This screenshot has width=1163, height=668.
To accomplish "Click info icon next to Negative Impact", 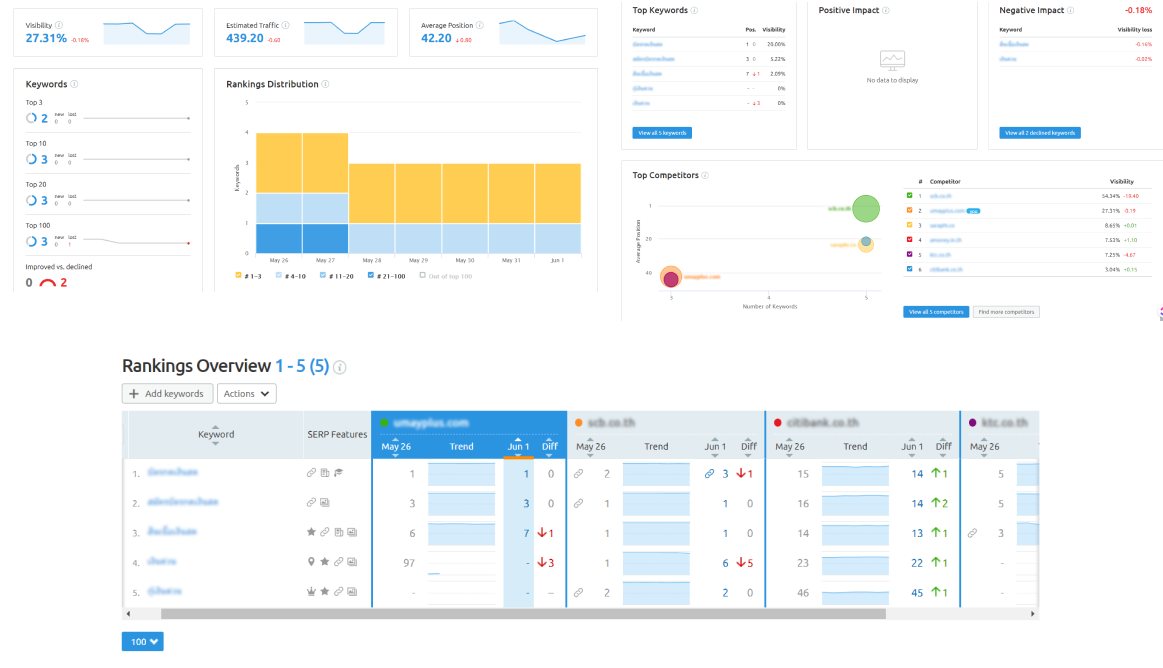I will click(x=1070, y=10).
